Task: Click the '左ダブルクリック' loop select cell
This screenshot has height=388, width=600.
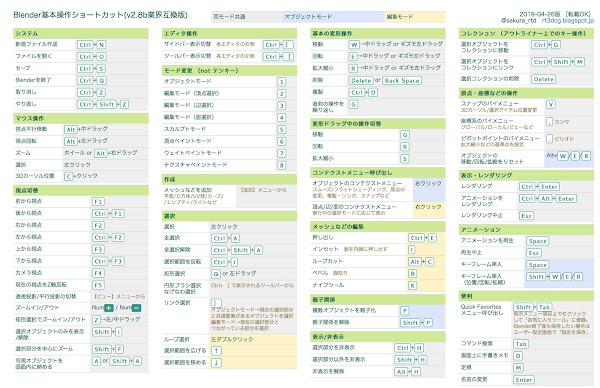Action: pyautogui.click(x=253, y=339)
